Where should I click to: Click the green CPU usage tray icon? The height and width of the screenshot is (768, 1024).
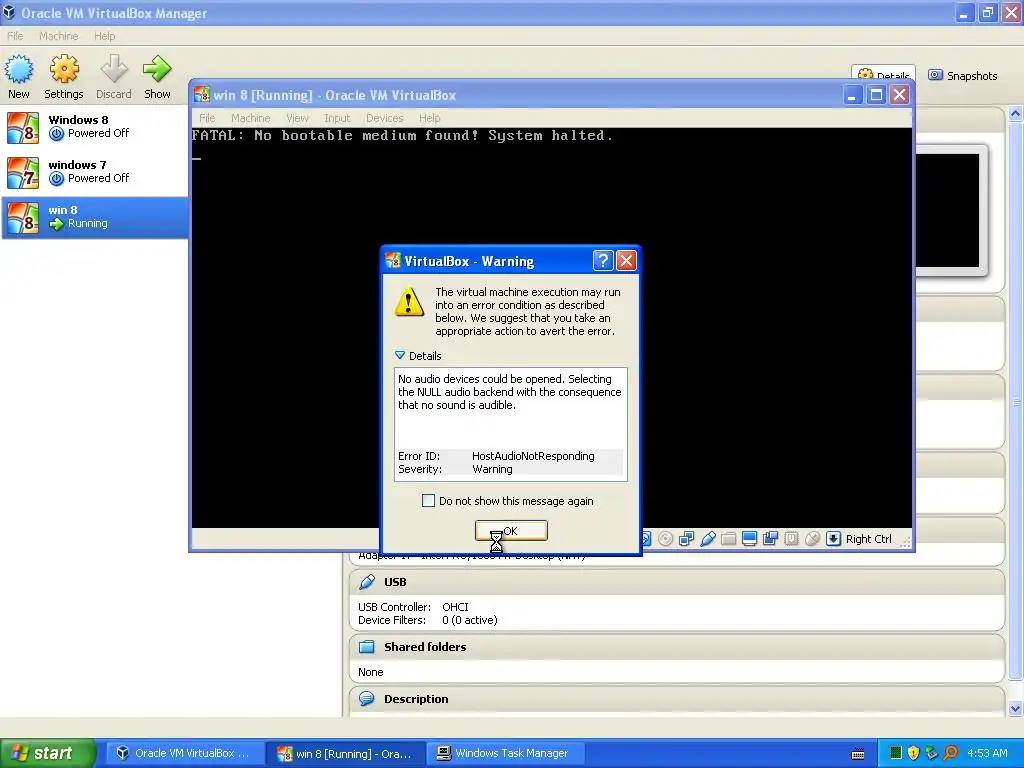[x=895, y=753]
